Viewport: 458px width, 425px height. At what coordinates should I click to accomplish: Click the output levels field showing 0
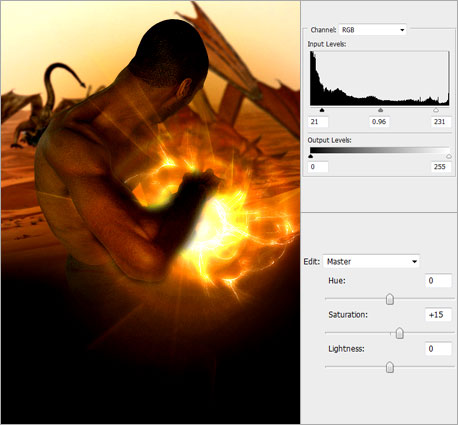pos(318,167)
